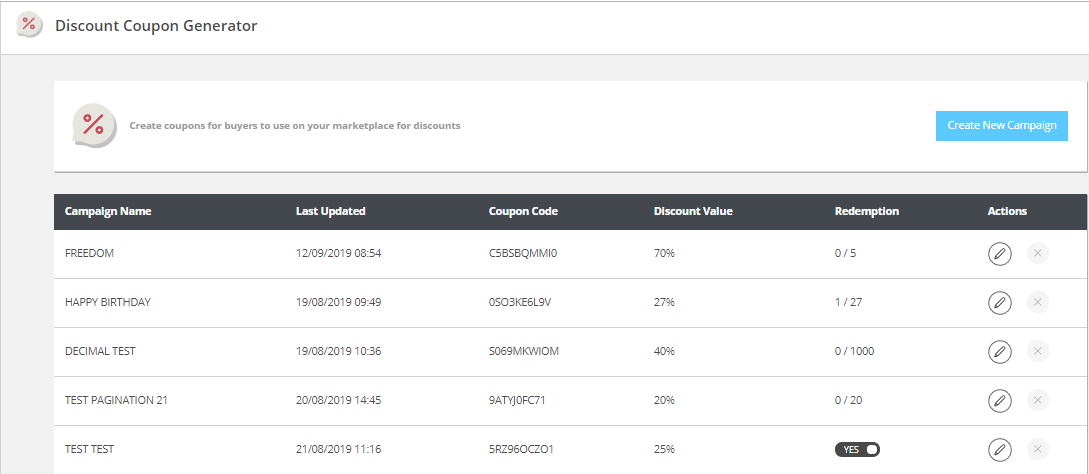Edit the HAPPY BIRTHDAY campaign pencil icon
This screenshot has height=474, width=1089.
(999, 302)
